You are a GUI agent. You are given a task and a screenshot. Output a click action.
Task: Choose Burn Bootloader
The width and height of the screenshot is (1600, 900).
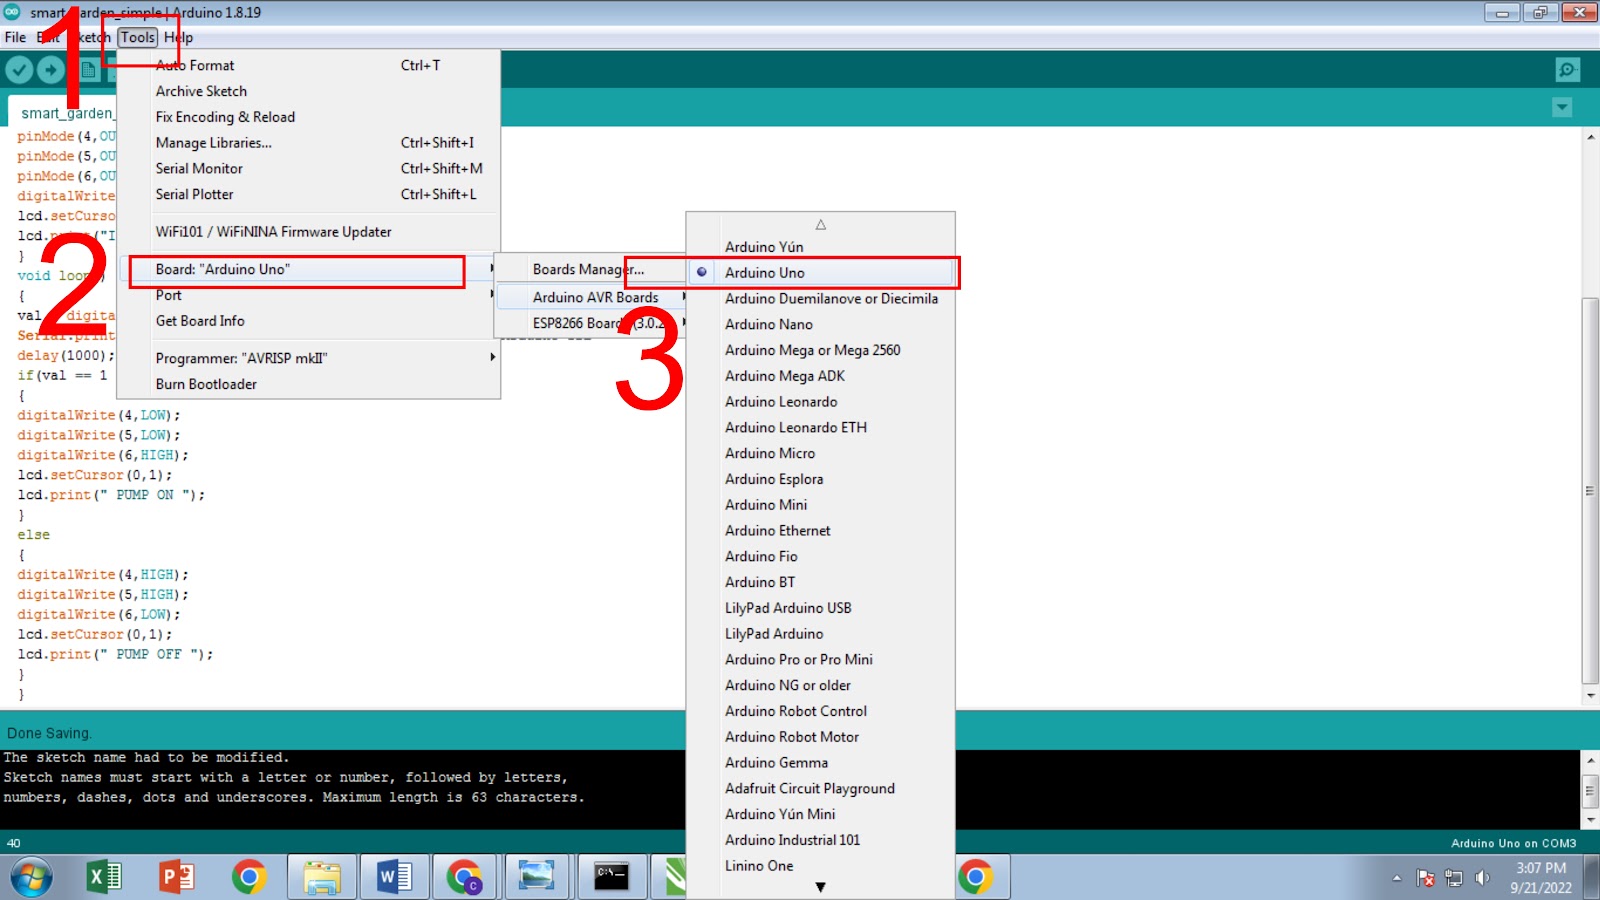click(x=310, y=384)
